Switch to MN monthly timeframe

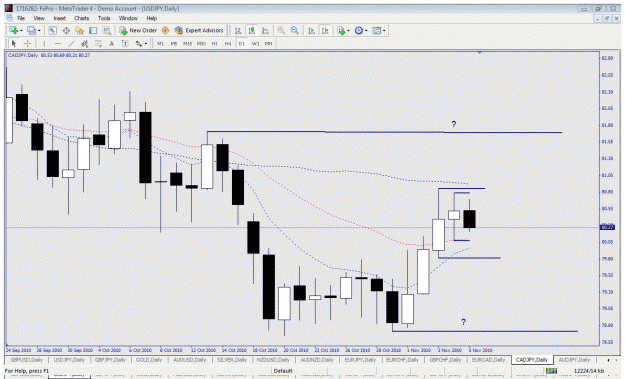pyautogui.click(x=268, y=43)
